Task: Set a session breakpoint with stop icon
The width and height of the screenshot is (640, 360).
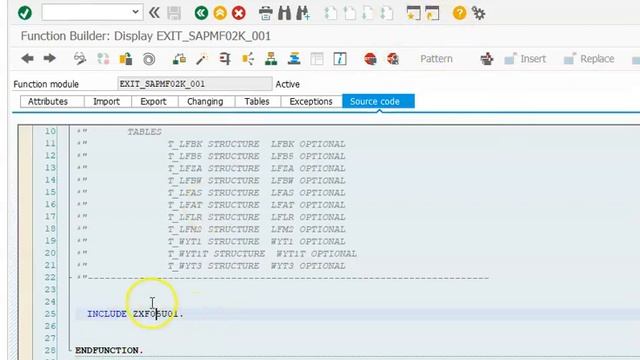Action: coord(370,59)
